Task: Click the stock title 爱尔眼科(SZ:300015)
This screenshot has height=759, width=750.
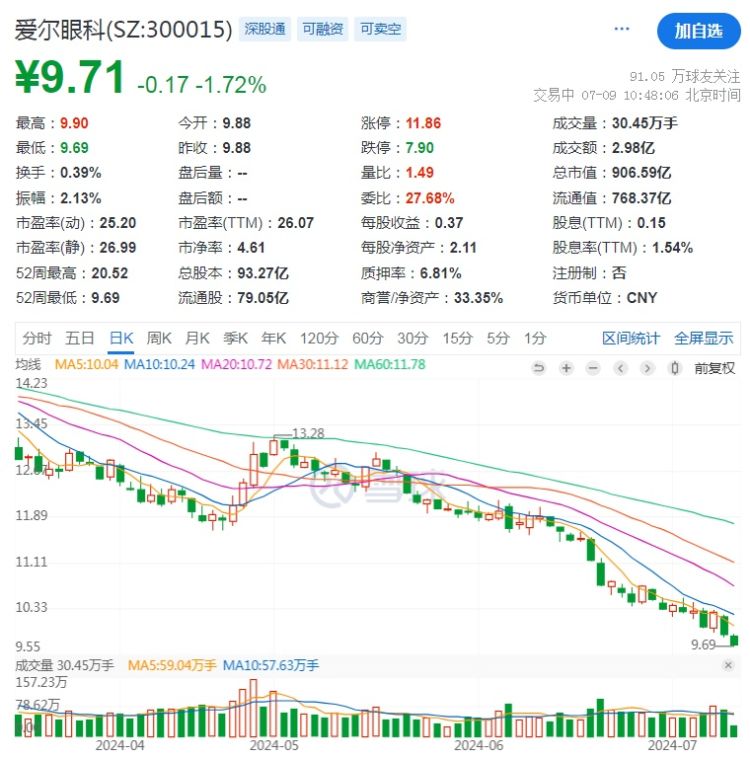Action: coord(123,30)
